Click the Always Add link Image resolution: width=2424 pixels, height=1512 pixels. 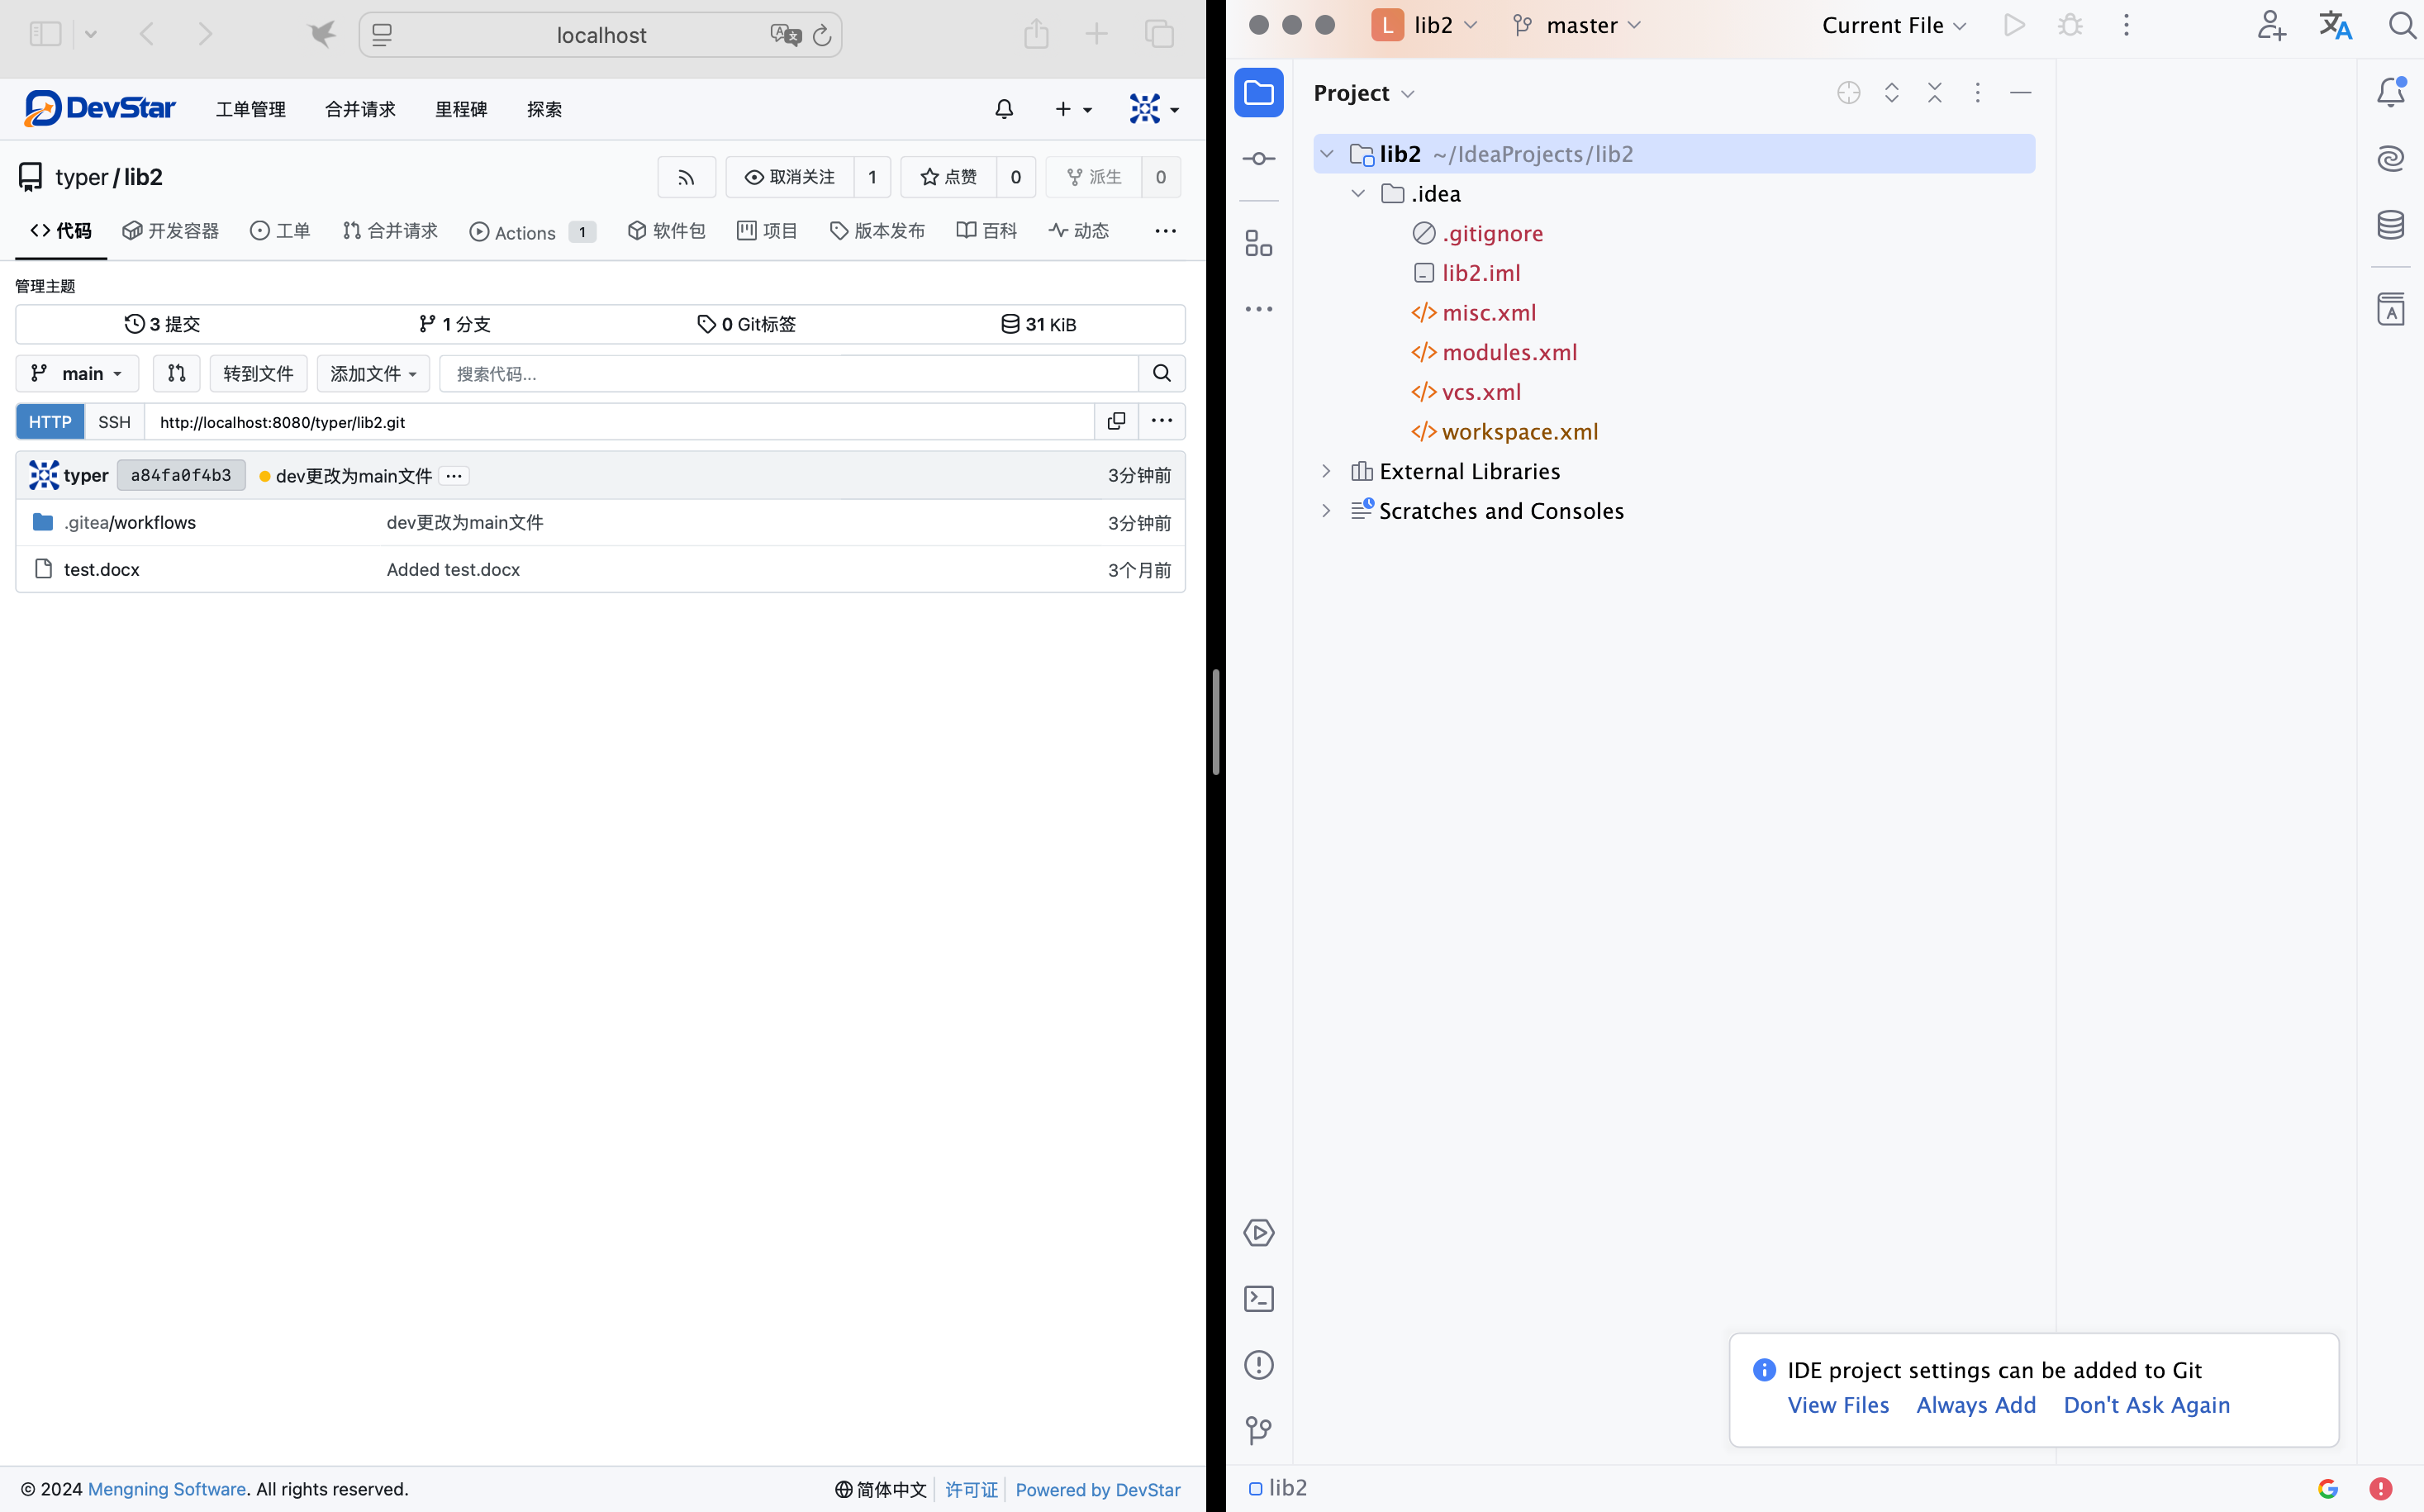click(1975, 1404)
